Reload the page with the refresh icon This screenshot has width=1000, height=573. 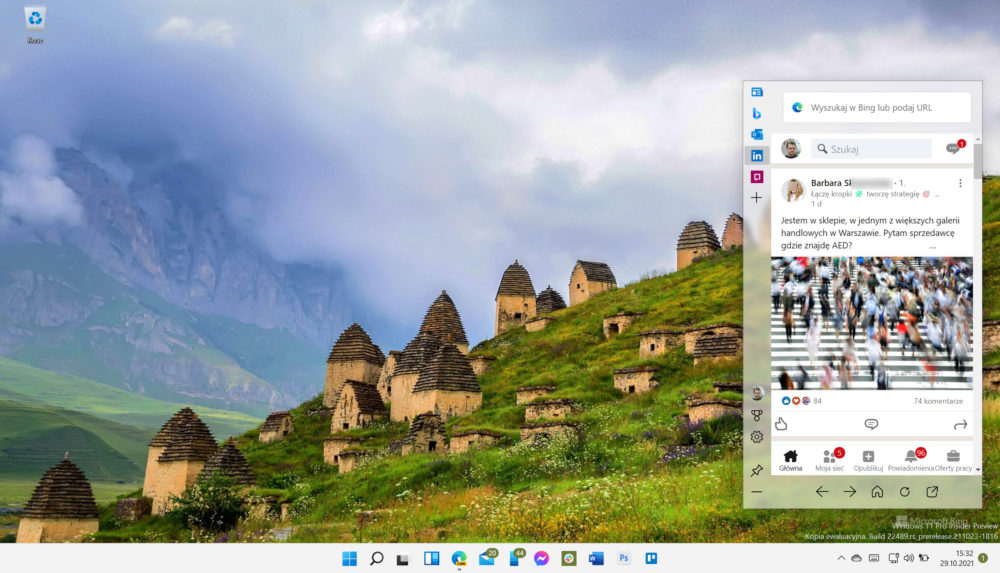coord(904,491)
